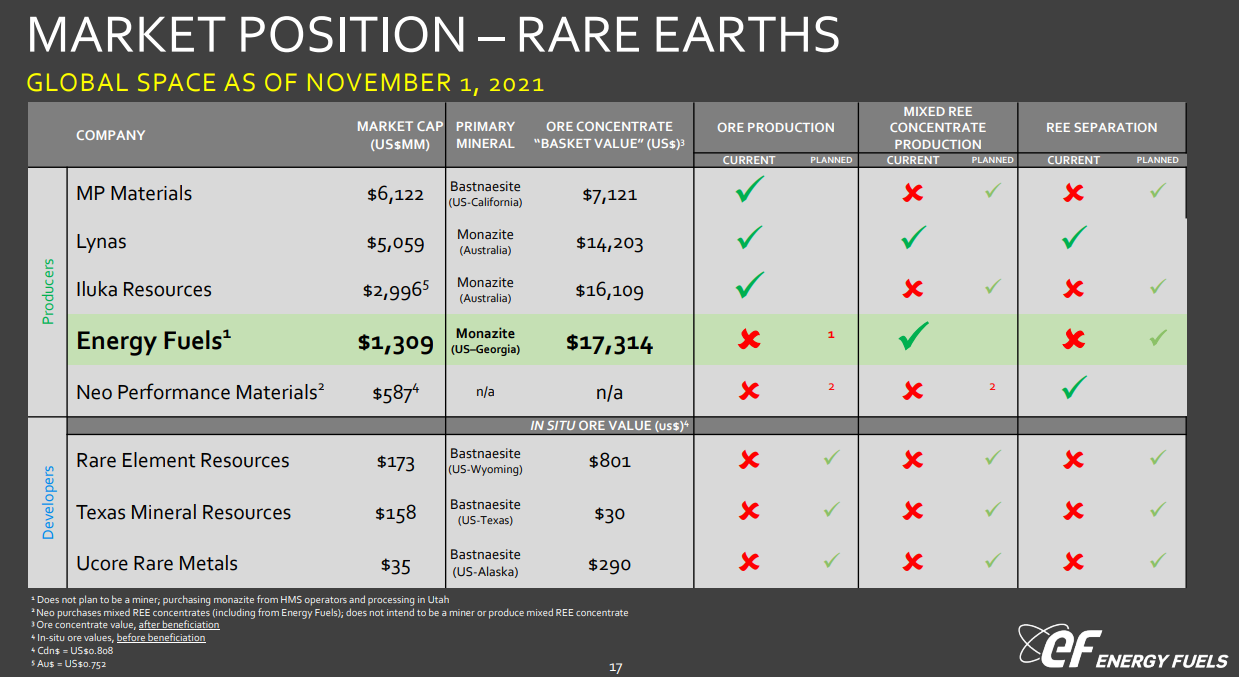The width and height of the screenshot is (1239, 677).
Task: Click the green highlighted Energy Fuels row
Action: (x=300, y=339)
